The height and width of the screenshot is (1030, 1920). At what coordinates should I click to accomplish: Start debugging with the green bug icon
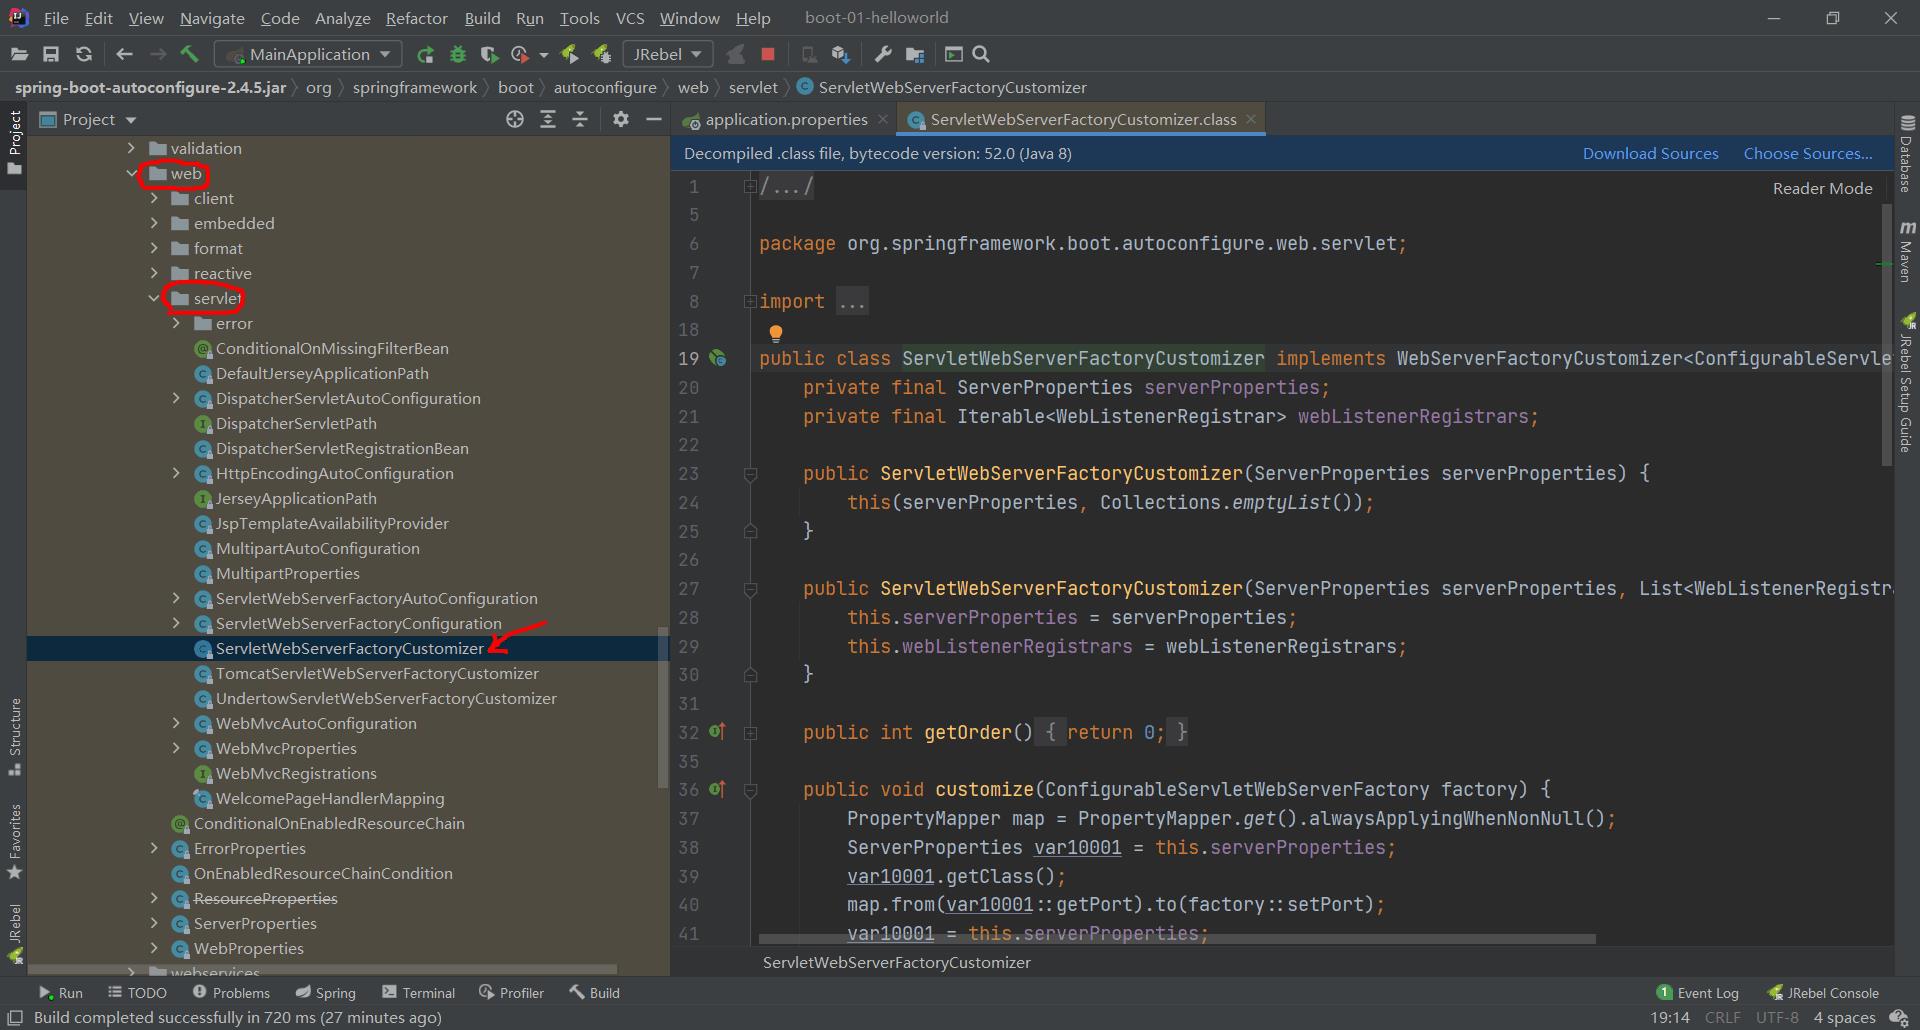pos(458,55)
